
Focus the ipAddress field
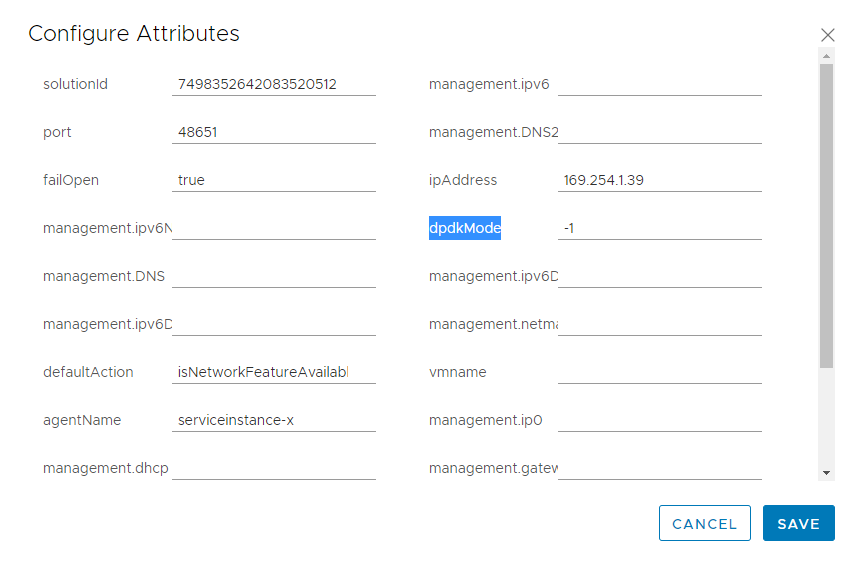[659, 180]
